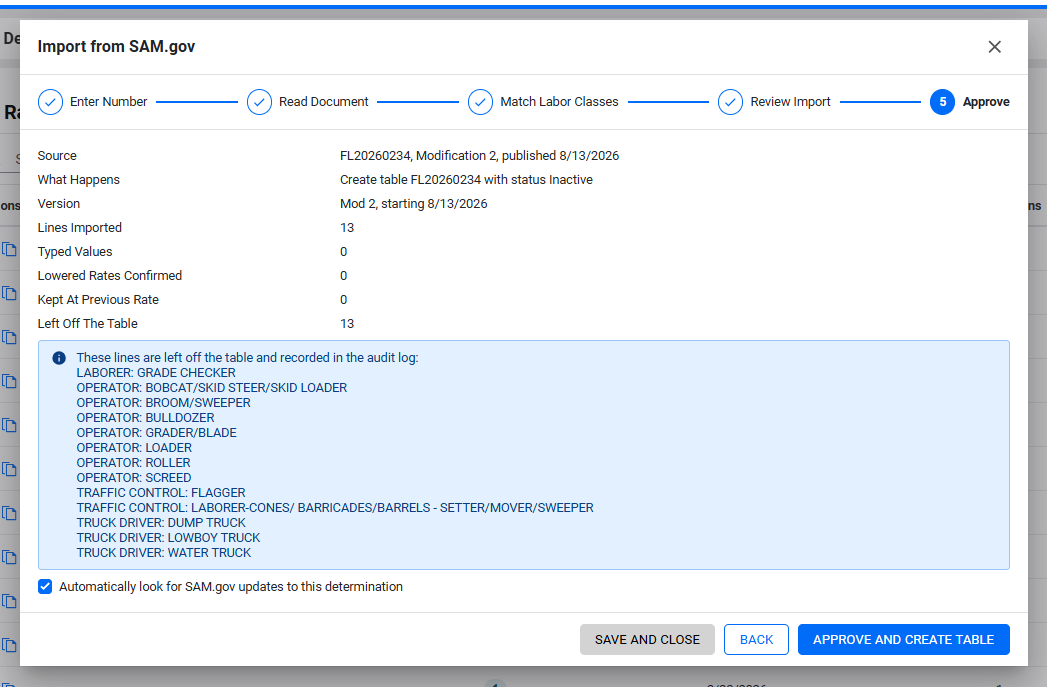Click the LABORER: GRADE CHECKER line
The height and width of the screenshot is (687, 1047).
coord(156,373)
